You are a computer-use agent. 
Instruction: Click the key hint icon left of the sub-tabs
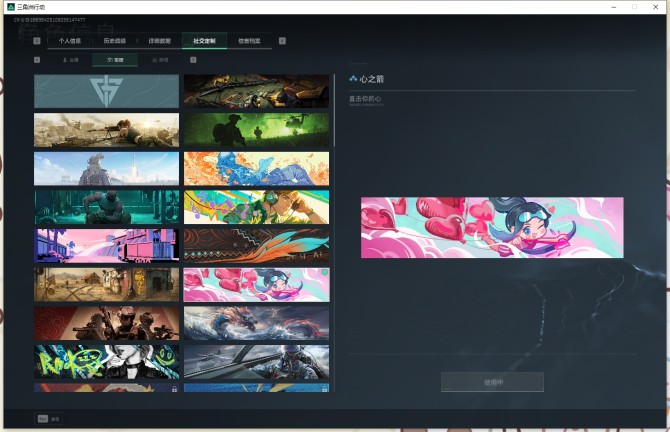click(x=37, y=60)
